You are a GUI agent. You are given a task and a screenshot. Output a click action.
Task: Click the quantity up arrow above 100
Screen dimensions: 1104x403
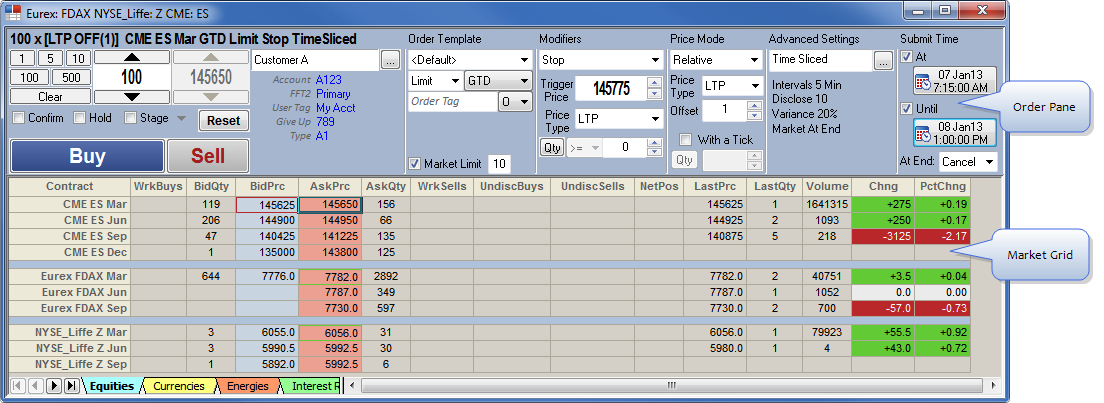pyautogui.click(x=132, y=57)
